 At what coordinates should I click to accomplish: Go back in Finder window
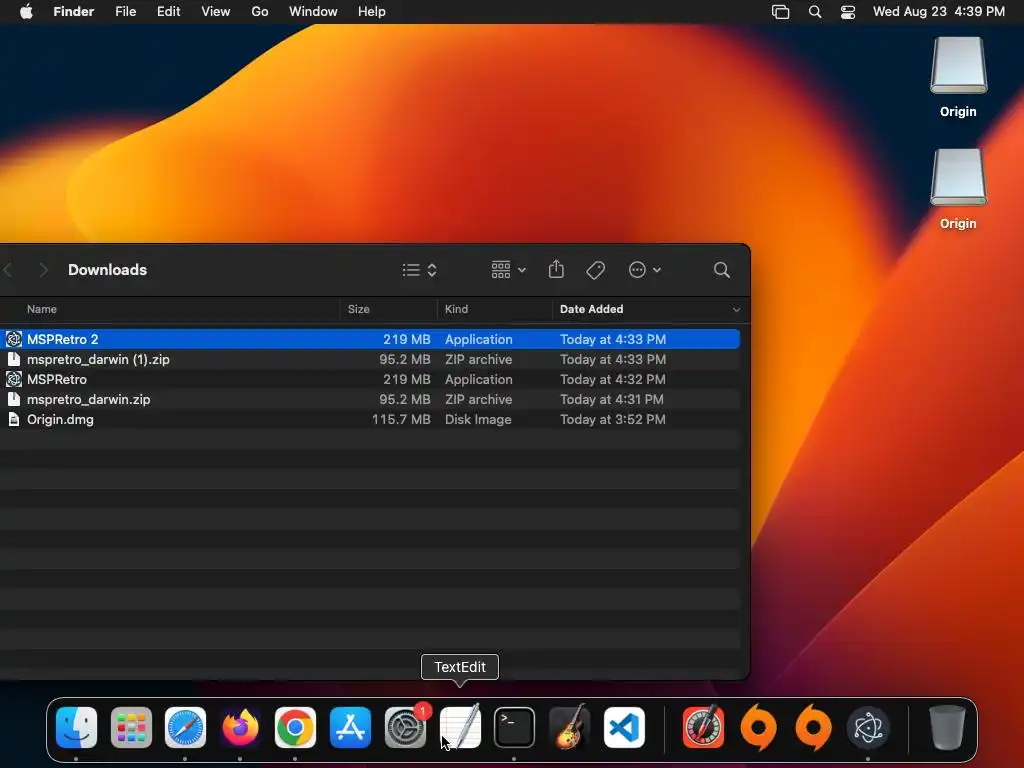pos(8,270)
